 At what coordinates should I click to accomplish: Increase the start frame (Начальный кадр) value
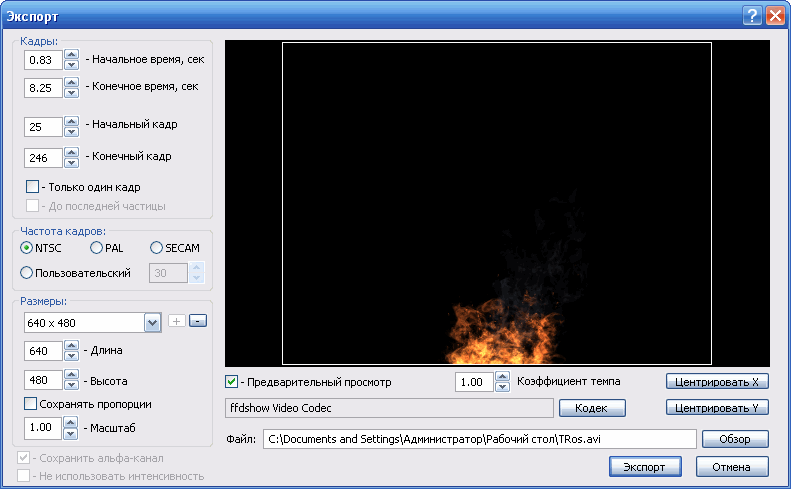72,122
